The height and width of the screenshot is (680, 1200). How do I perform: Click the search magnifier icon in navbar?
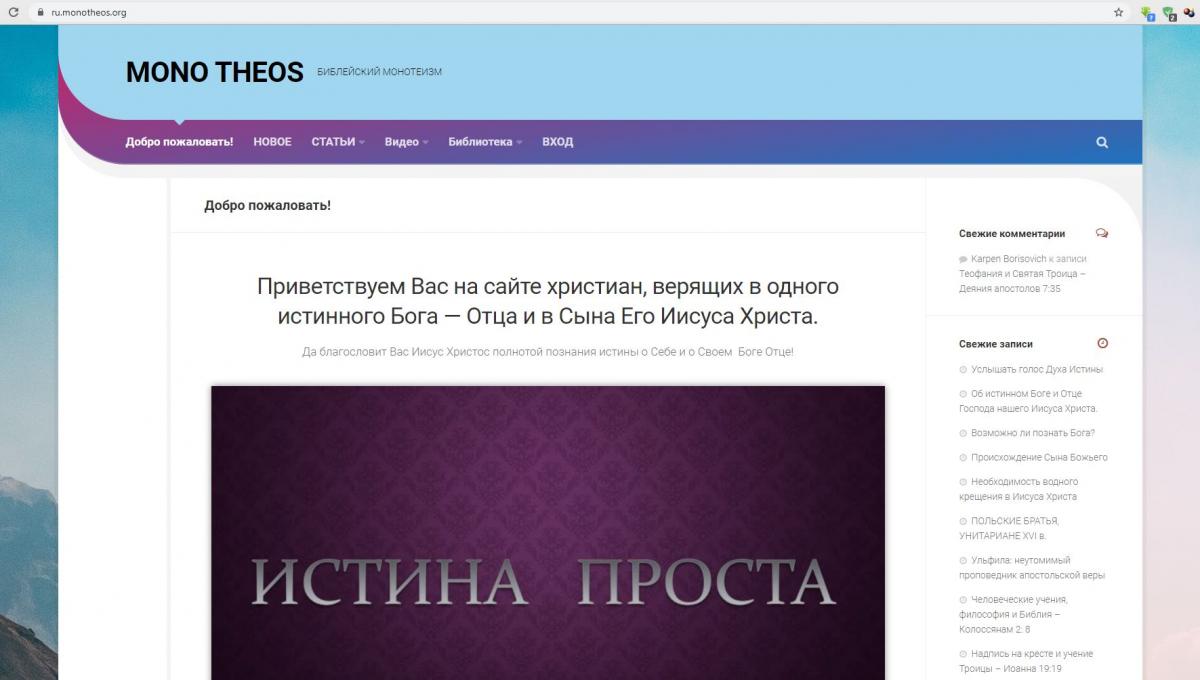point(1102,142)
